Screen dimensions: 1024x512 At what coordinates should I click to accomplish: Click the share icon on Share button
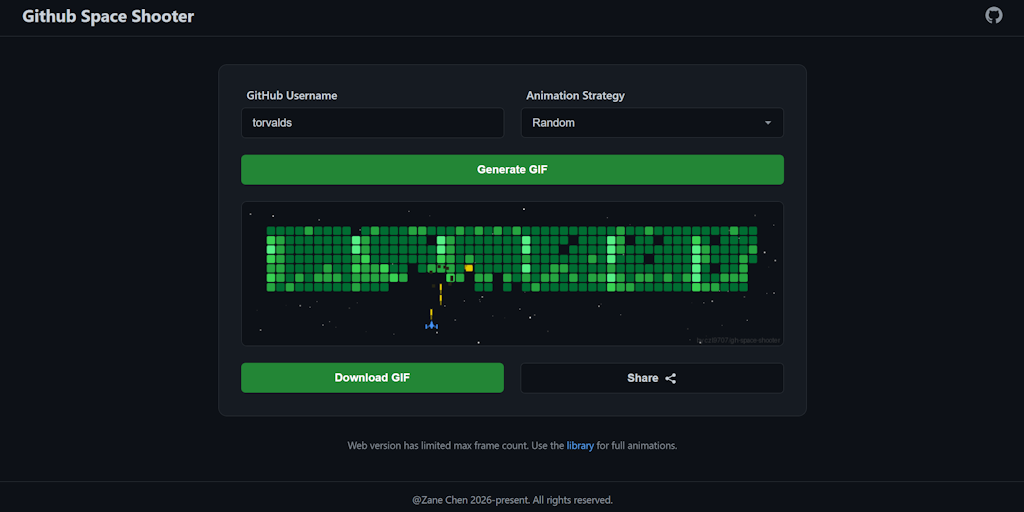(x=670, y=378)
